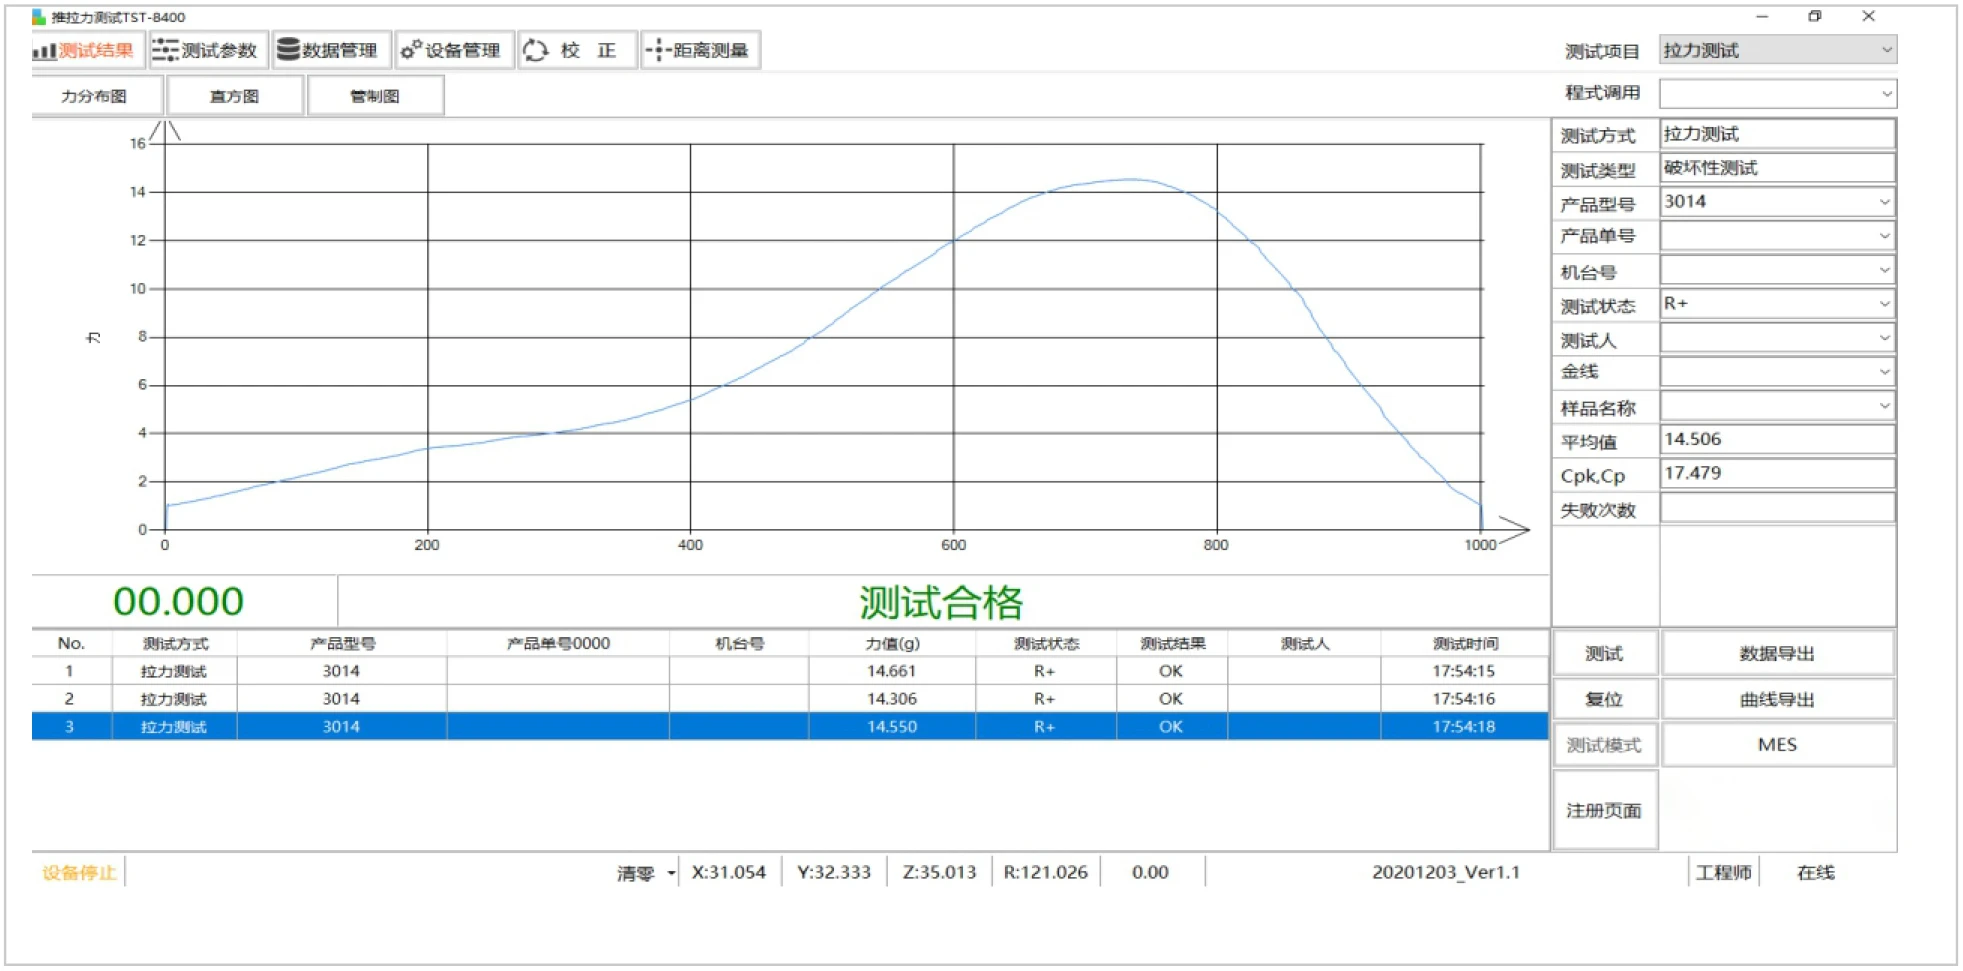The width and height of the screenshot is (1963, 971).
Task: Open 数据管理 database section
Action: pos(329,50)
